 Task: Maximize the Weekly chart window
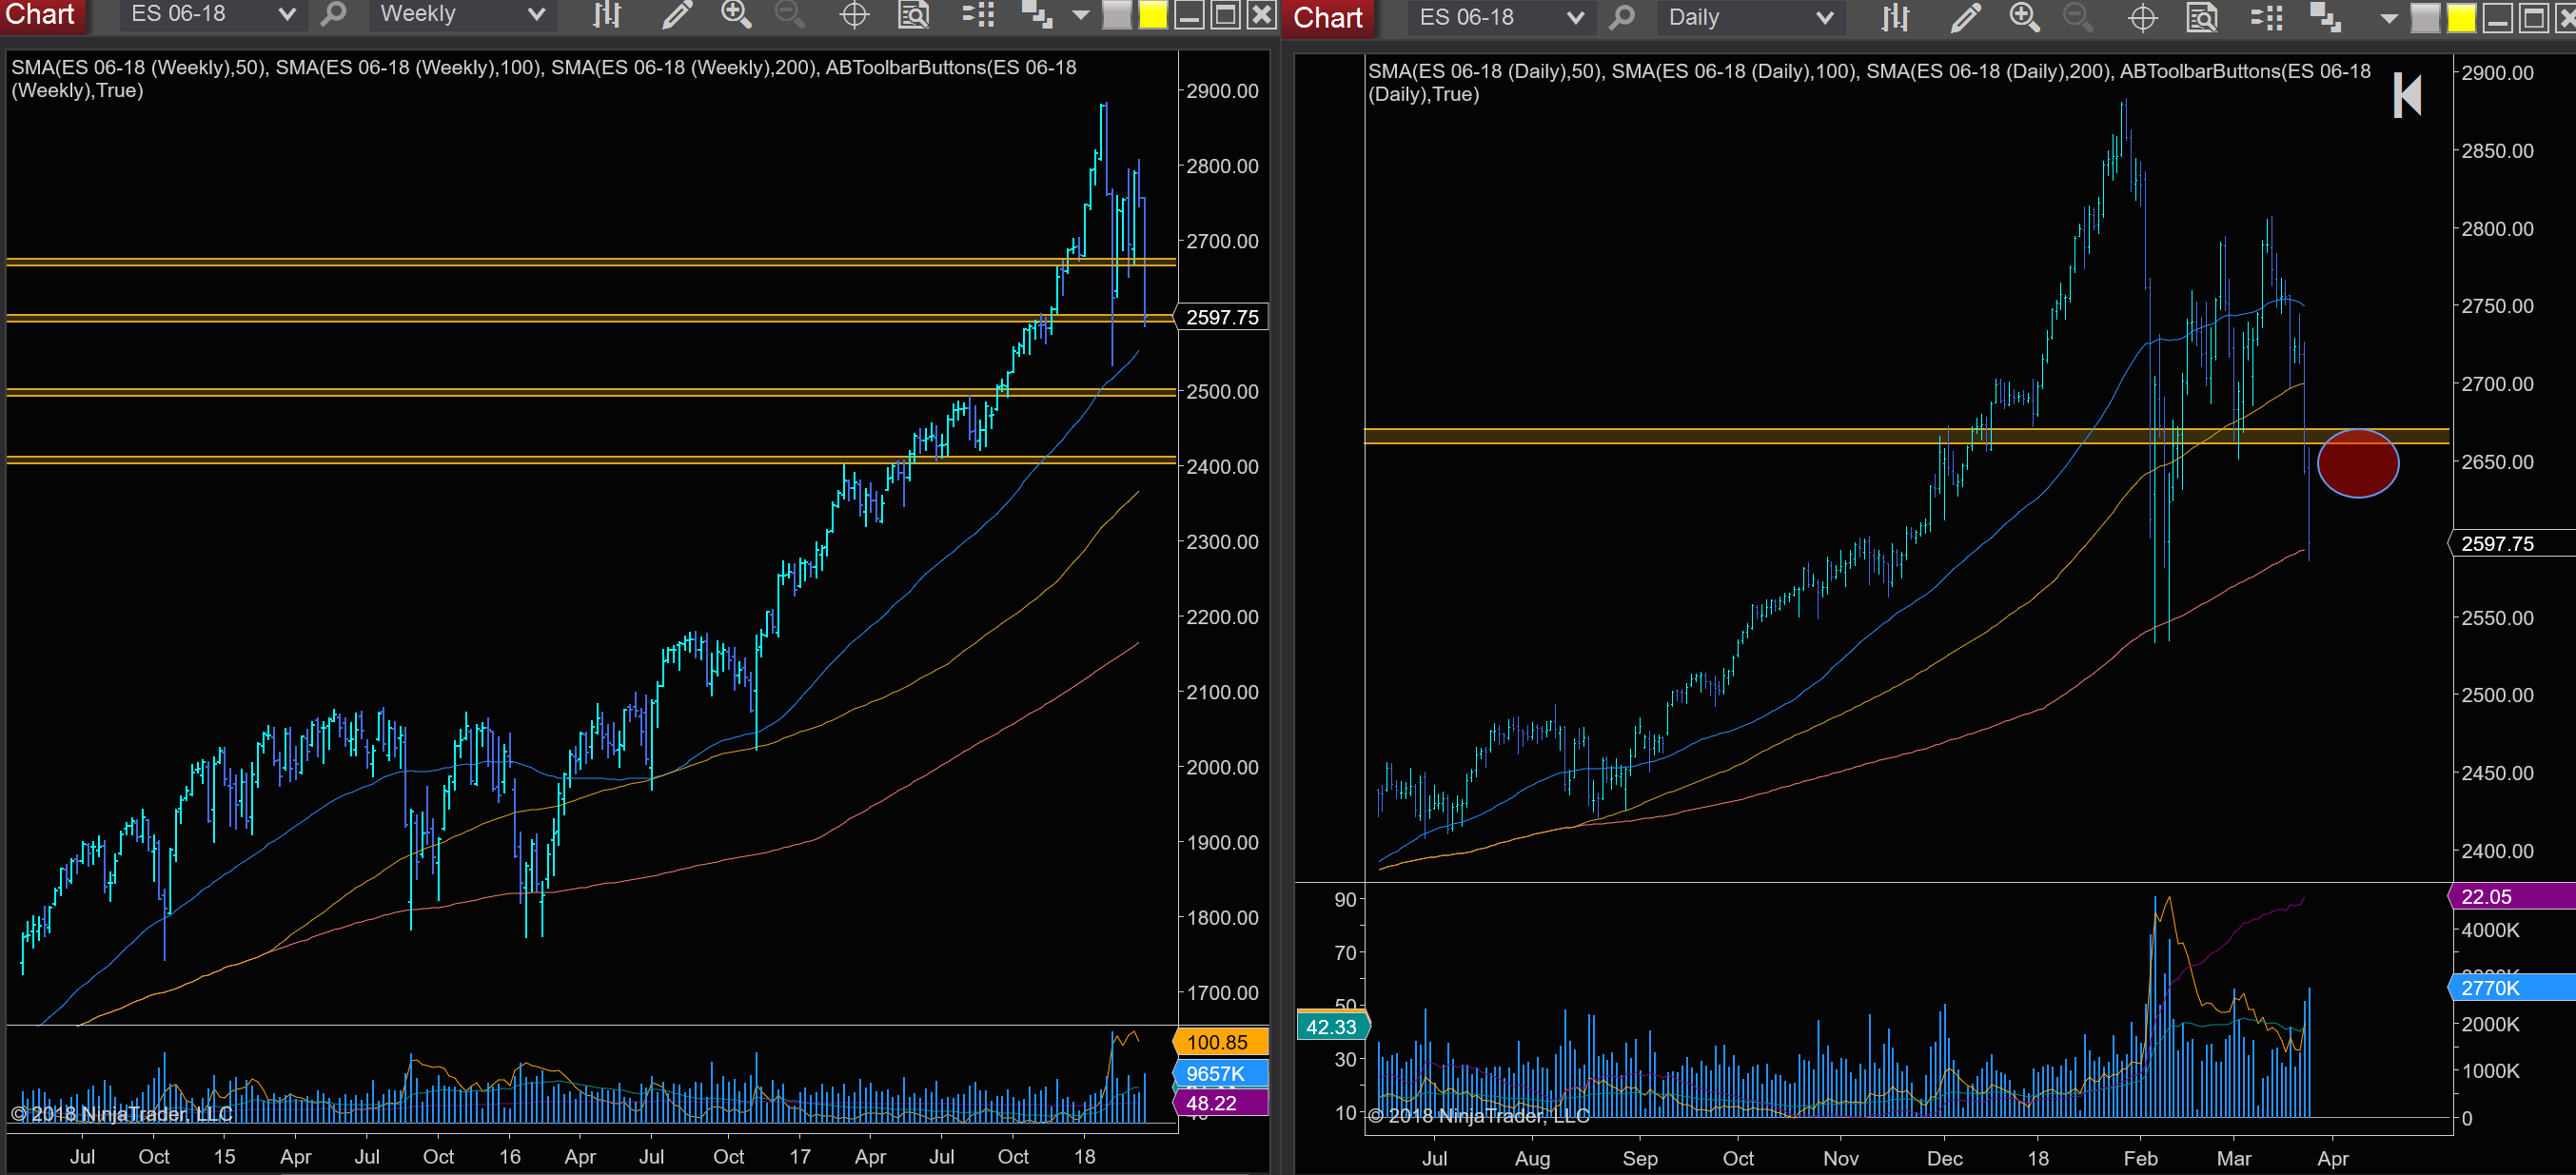click(x=1225, y=14)
